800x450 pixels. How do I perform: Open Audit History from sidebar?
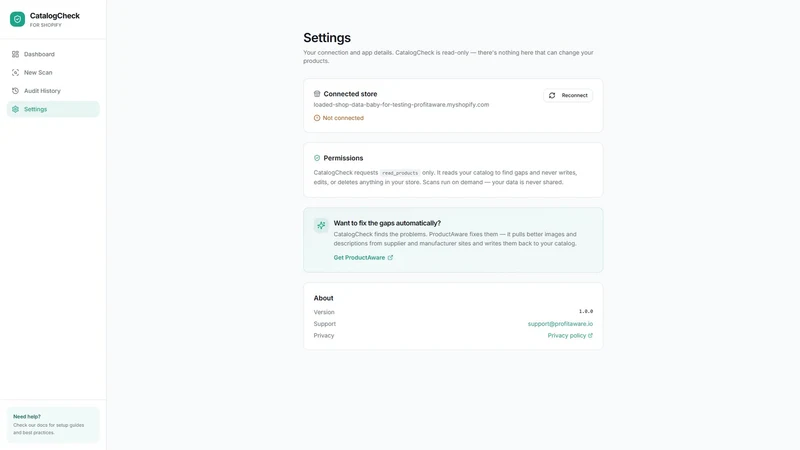coord(53,91)
